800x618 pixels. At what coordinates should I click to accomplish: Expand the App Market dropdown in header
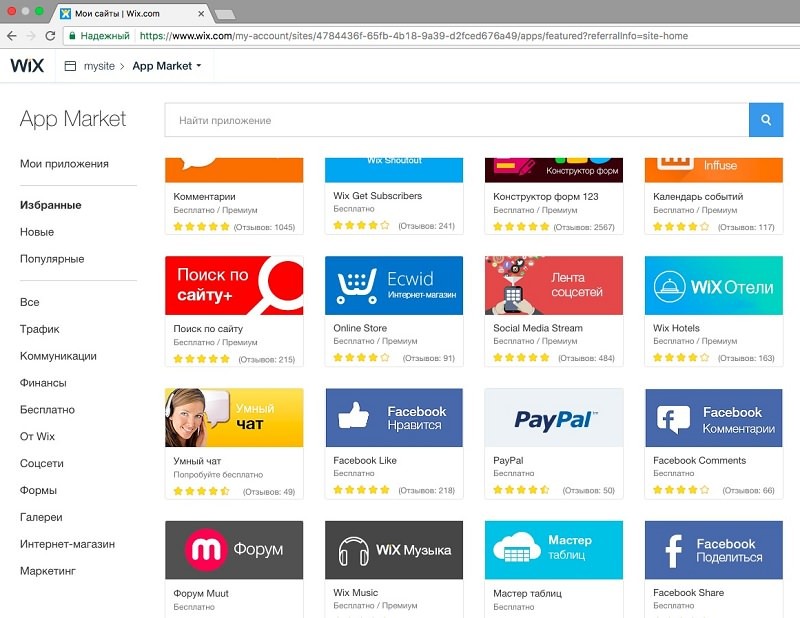click(167, 66)
